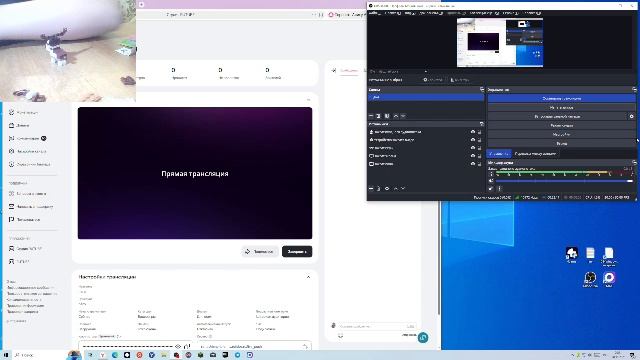Image resolution: width=640 pixels, height=360 pixels.
Task: Toggle eye icon of the third OBS source
Action: [x=473, y=148]
